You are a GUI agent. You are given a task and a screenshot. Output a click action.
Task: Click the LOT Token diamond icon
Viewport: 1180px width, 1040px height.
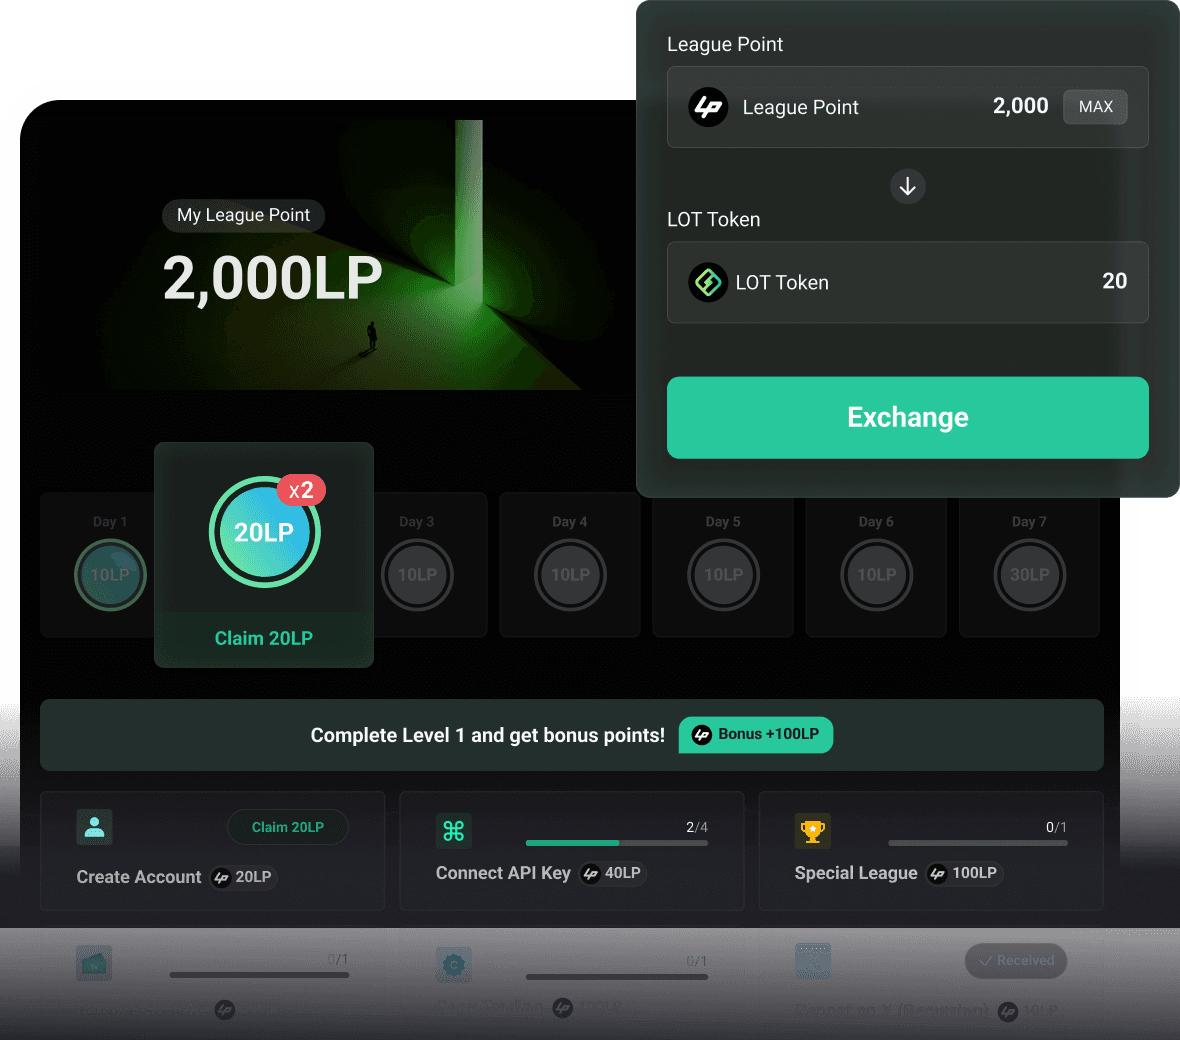(x=707, y=282)
